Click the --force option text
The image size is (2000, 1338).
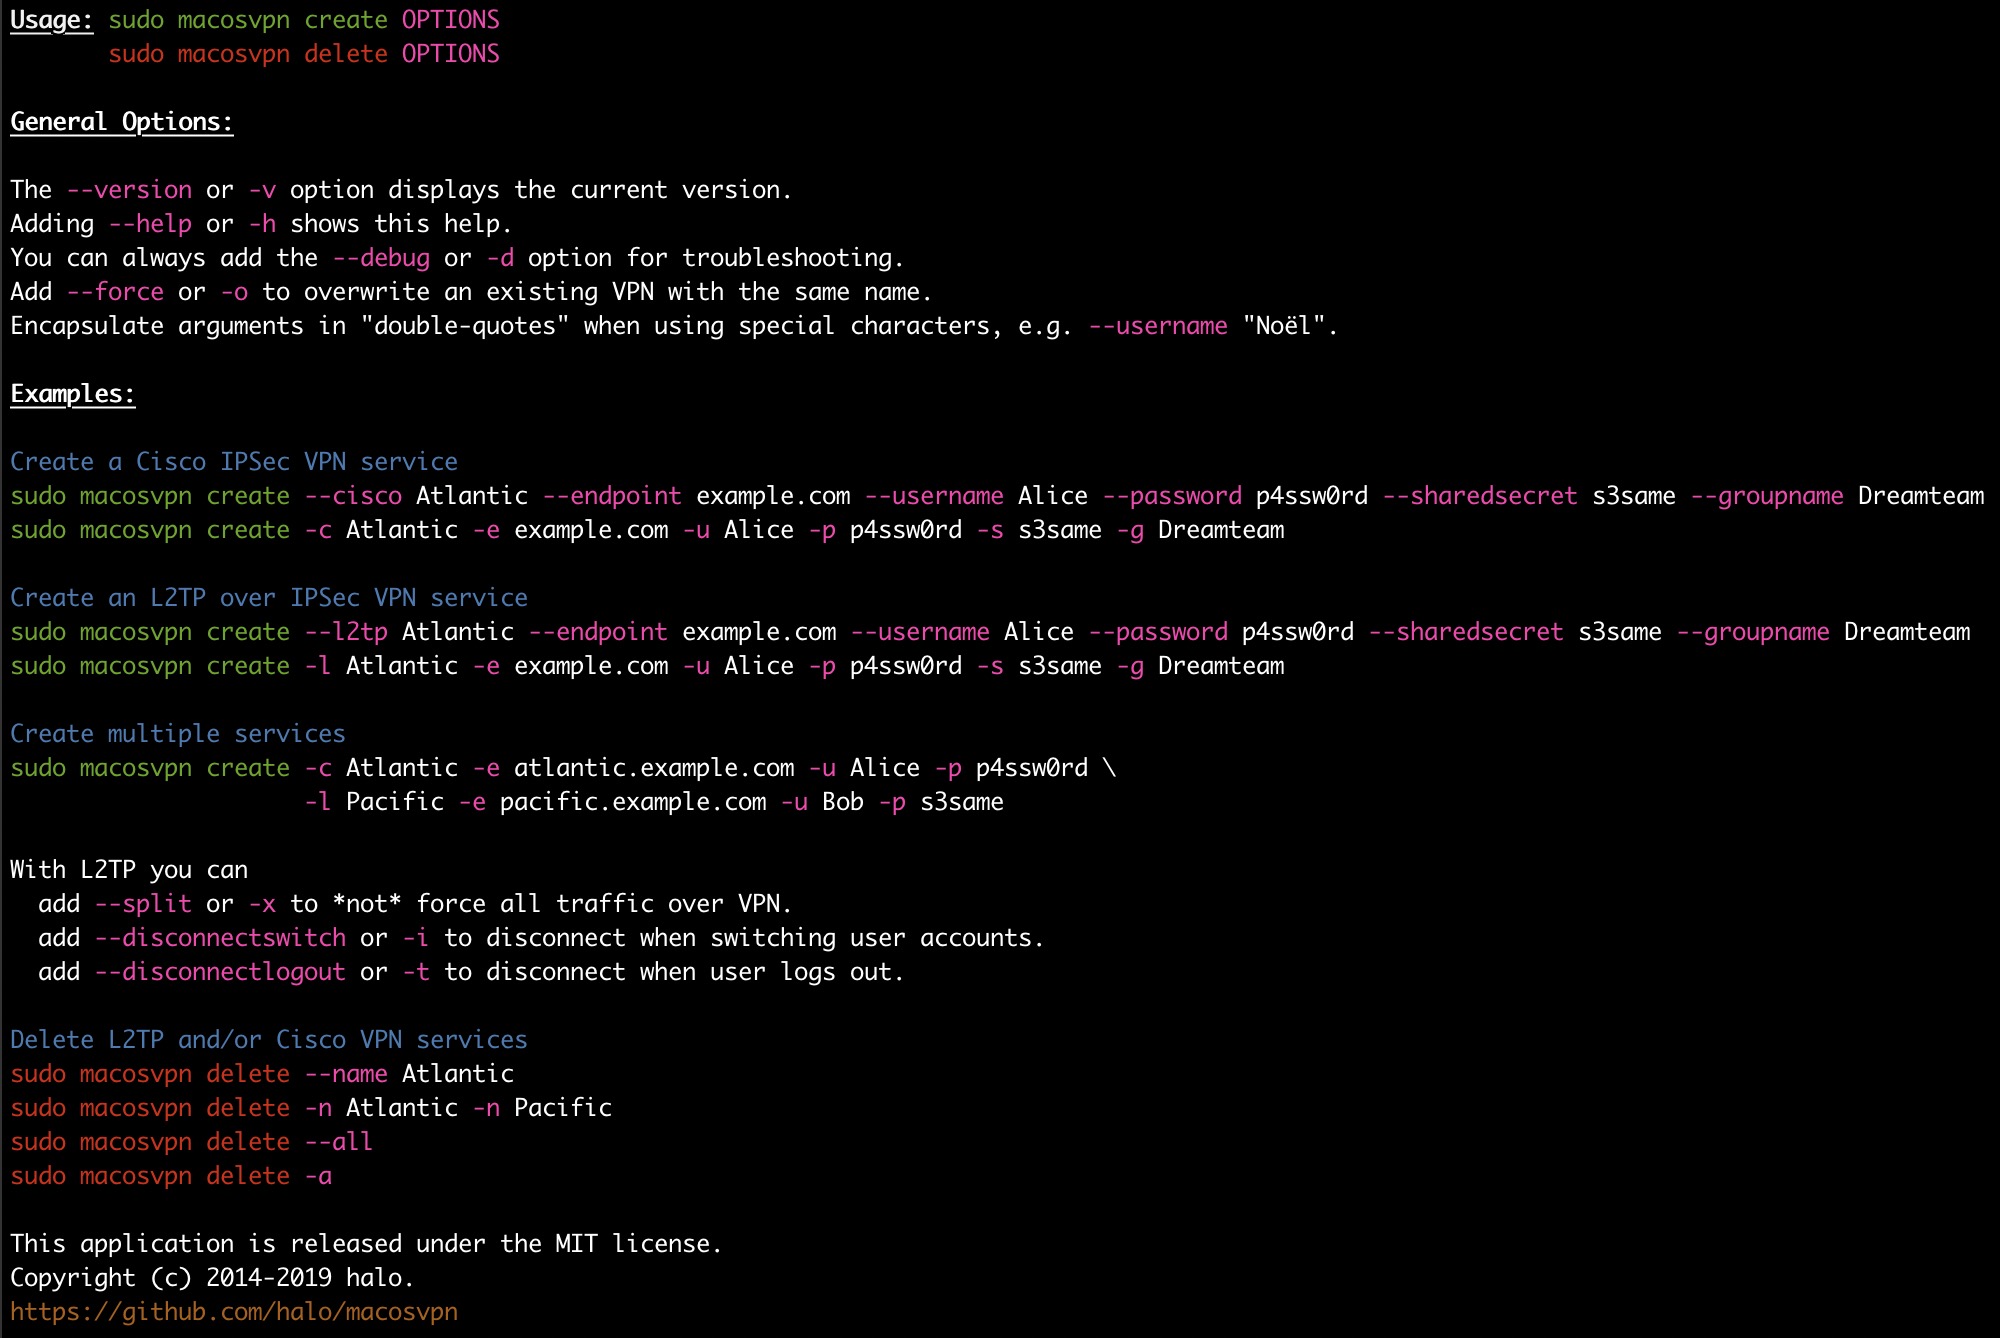pyautogui.click(x=115, y=292)
